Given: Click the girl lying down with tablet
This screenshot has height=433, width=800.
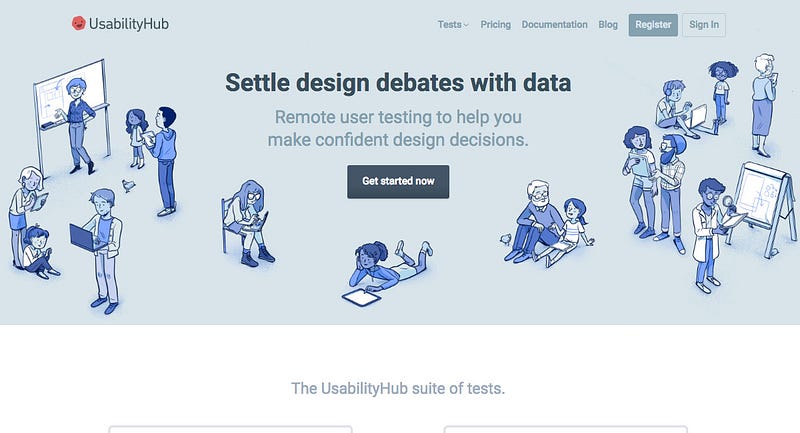Looking at the screenshot, I should (x=386, y=272).
